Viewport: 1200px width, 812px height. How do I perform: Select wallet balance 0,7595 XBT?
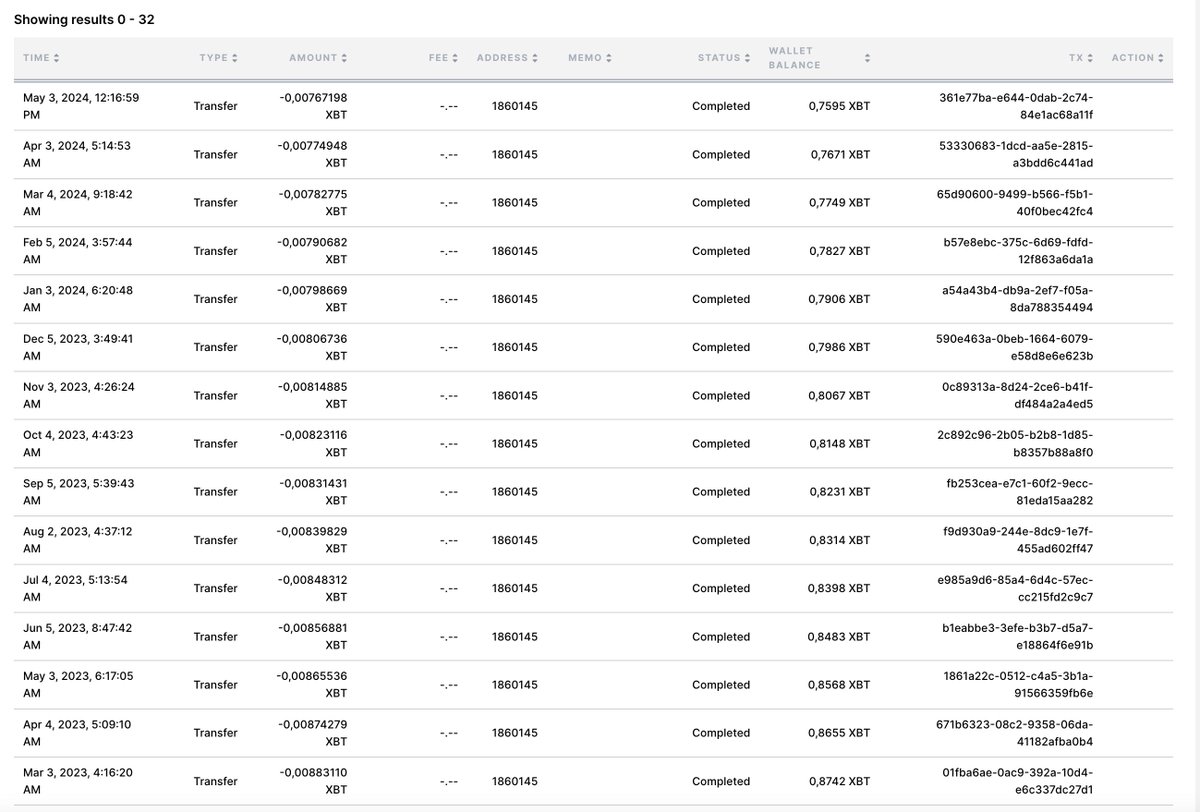click(x=839, y=106)
